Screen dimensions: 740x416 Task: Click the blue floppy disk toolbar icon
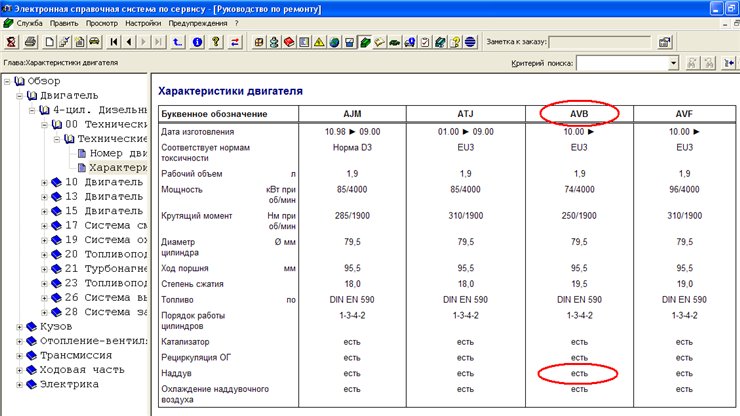pos(349,42)
